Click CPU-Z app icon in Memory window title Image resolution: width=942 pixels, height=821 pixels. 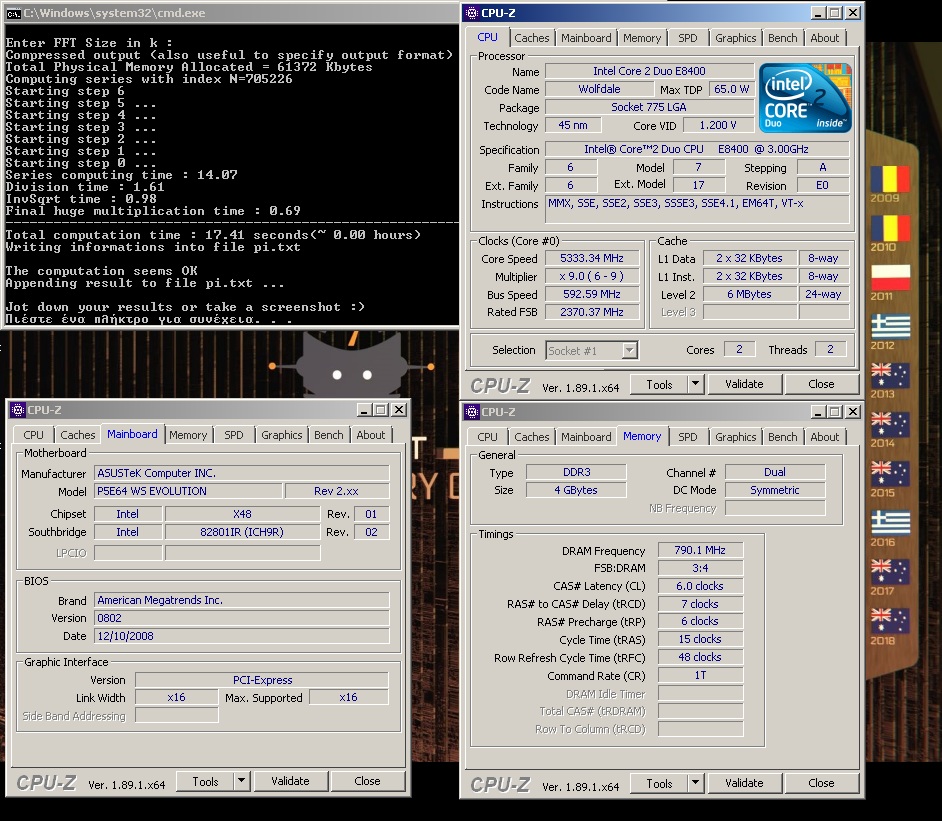pos(472,412)
